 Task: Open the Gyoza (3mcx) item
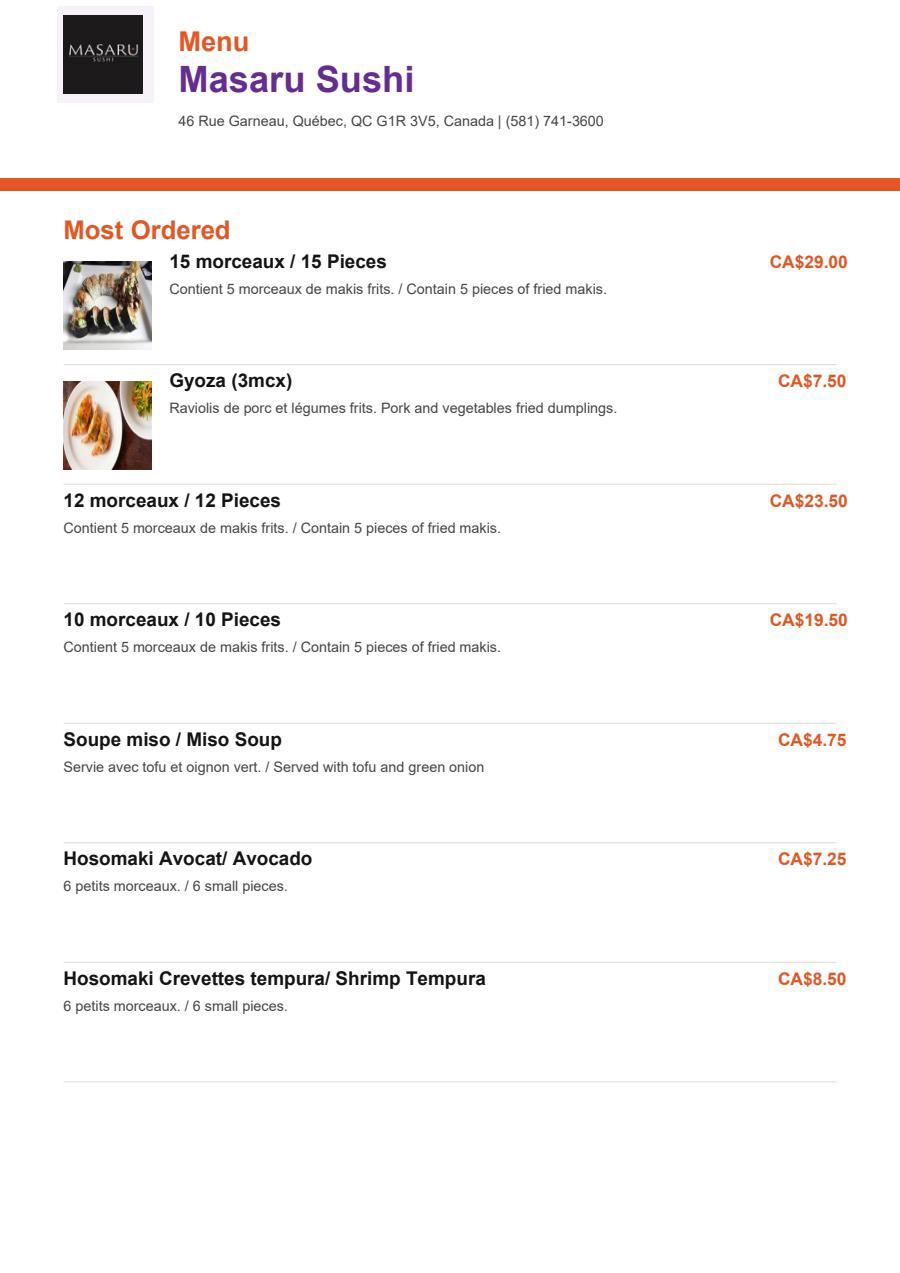231,381
